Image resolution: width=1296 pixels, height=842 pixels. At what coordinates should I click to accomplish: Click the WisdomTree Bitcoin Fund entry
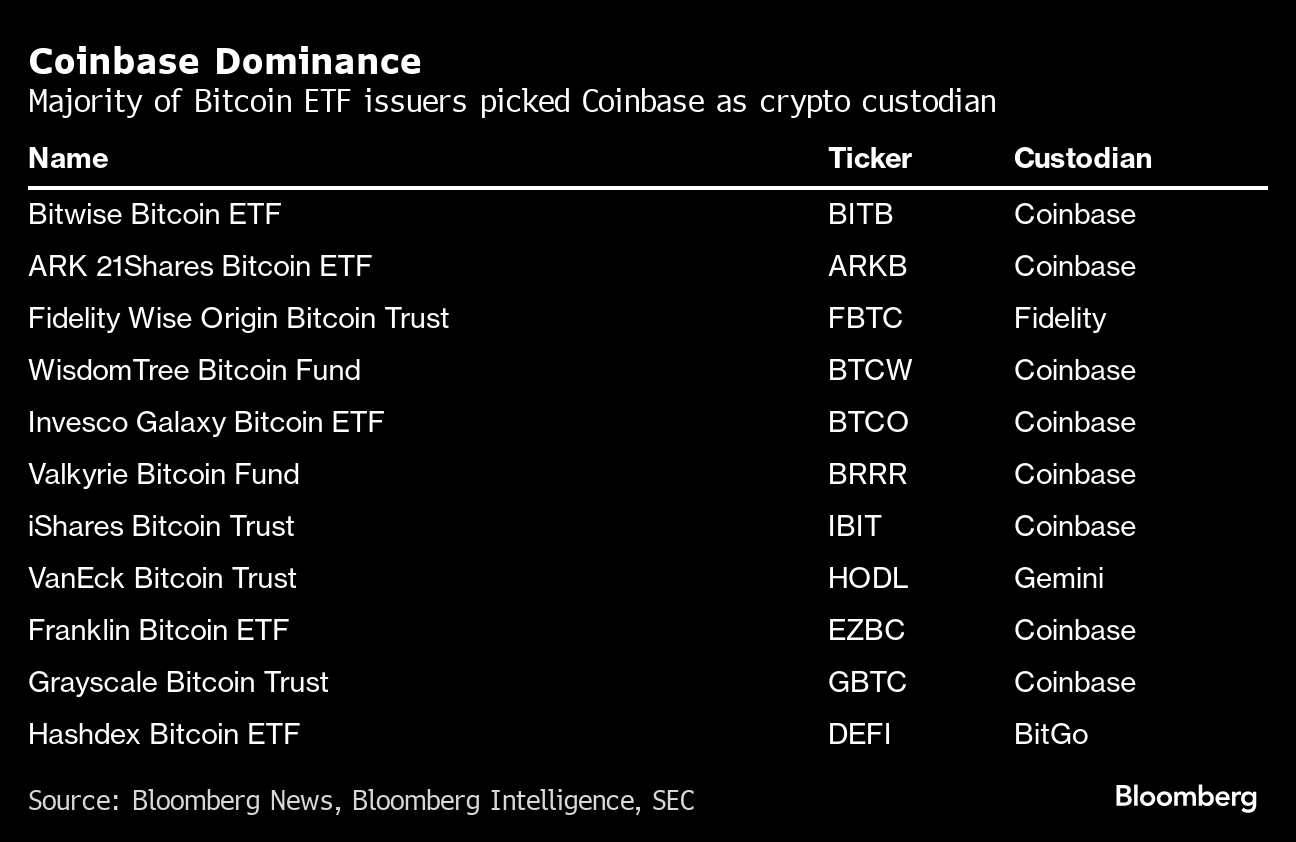194,370
